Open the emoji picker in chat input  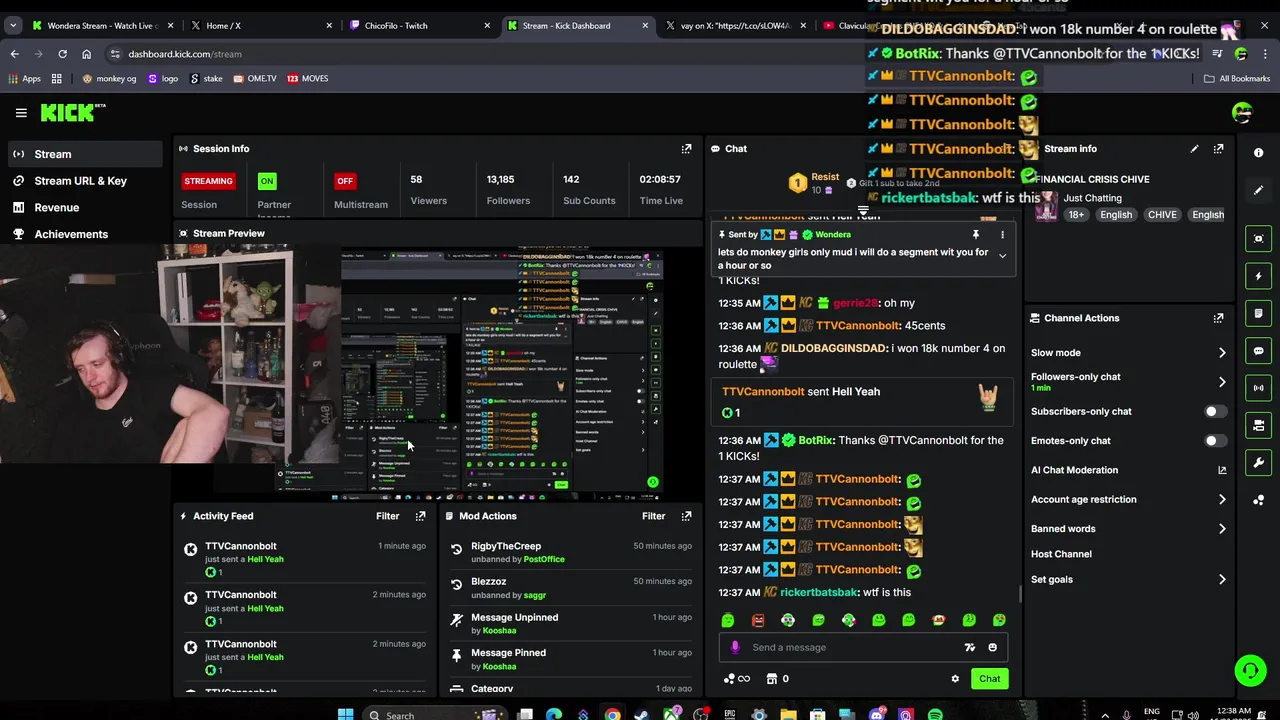[x=992, y=647]
